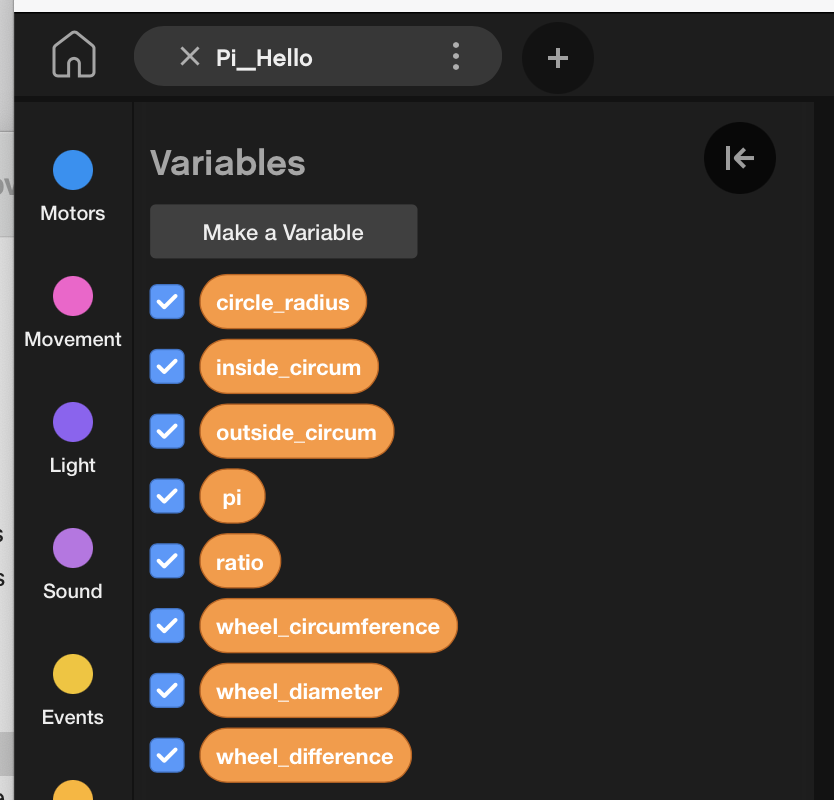
Task: Go to the Home screen icon
Action: 74,55
